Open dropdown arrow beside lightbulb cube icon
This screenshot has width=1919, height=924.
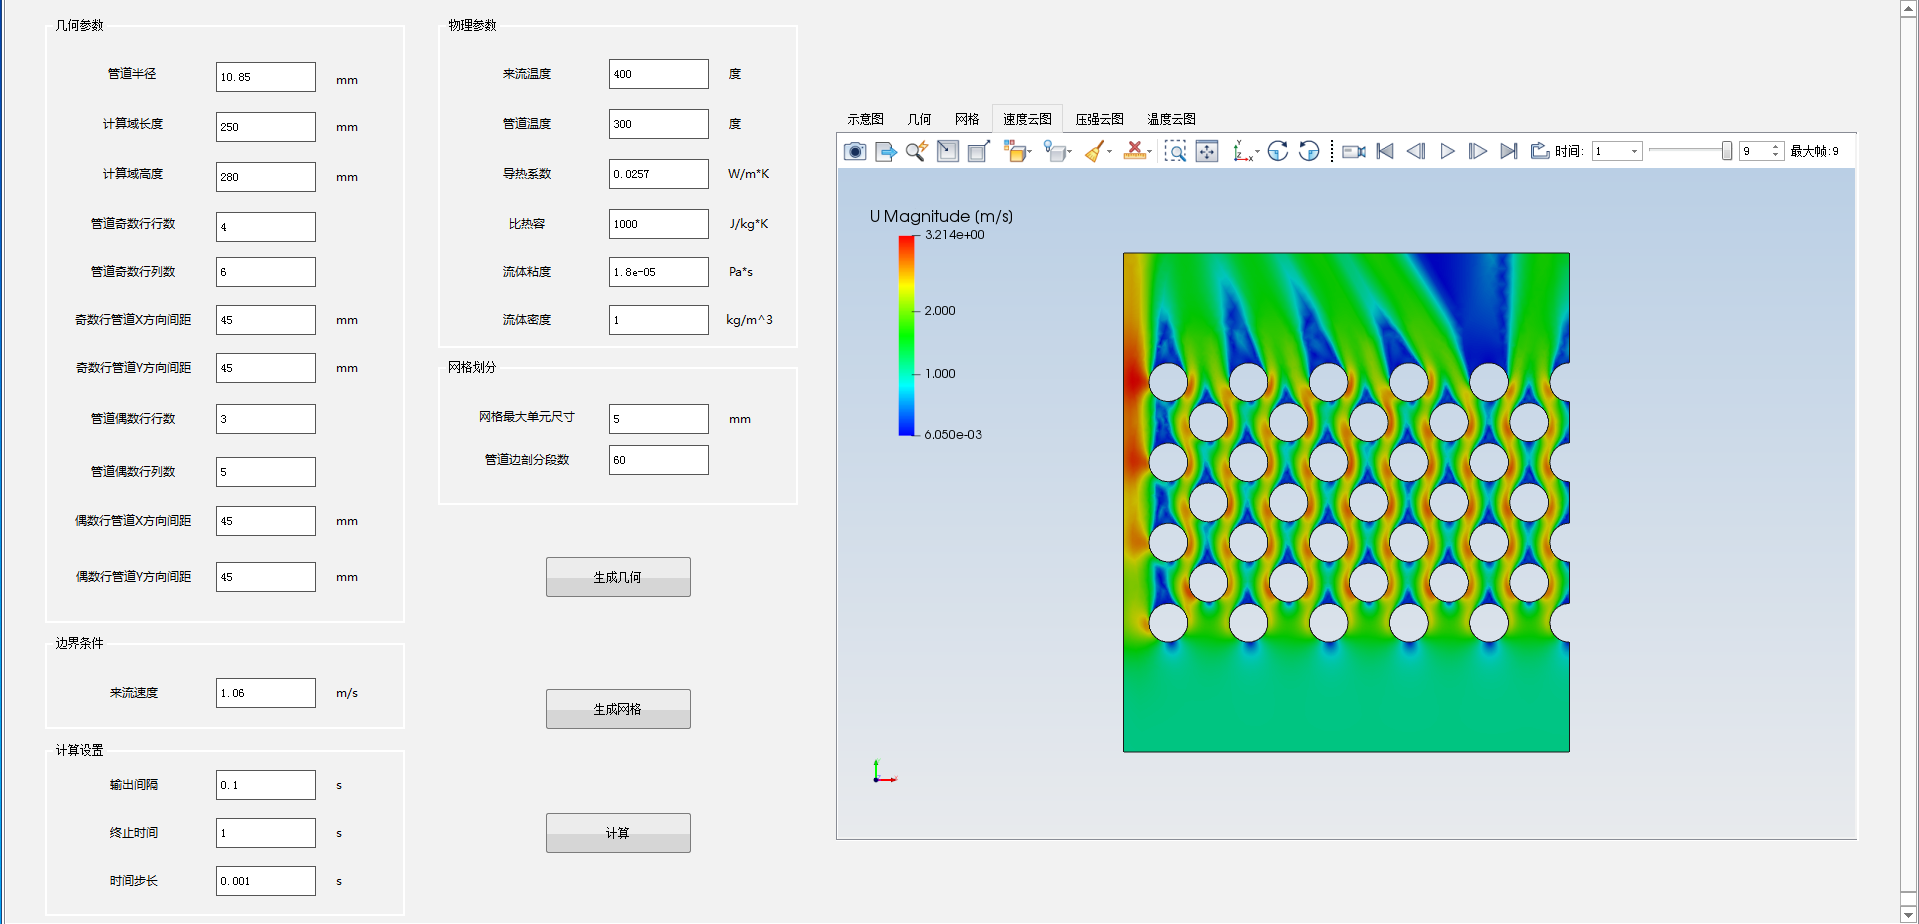click(1069, 152)
